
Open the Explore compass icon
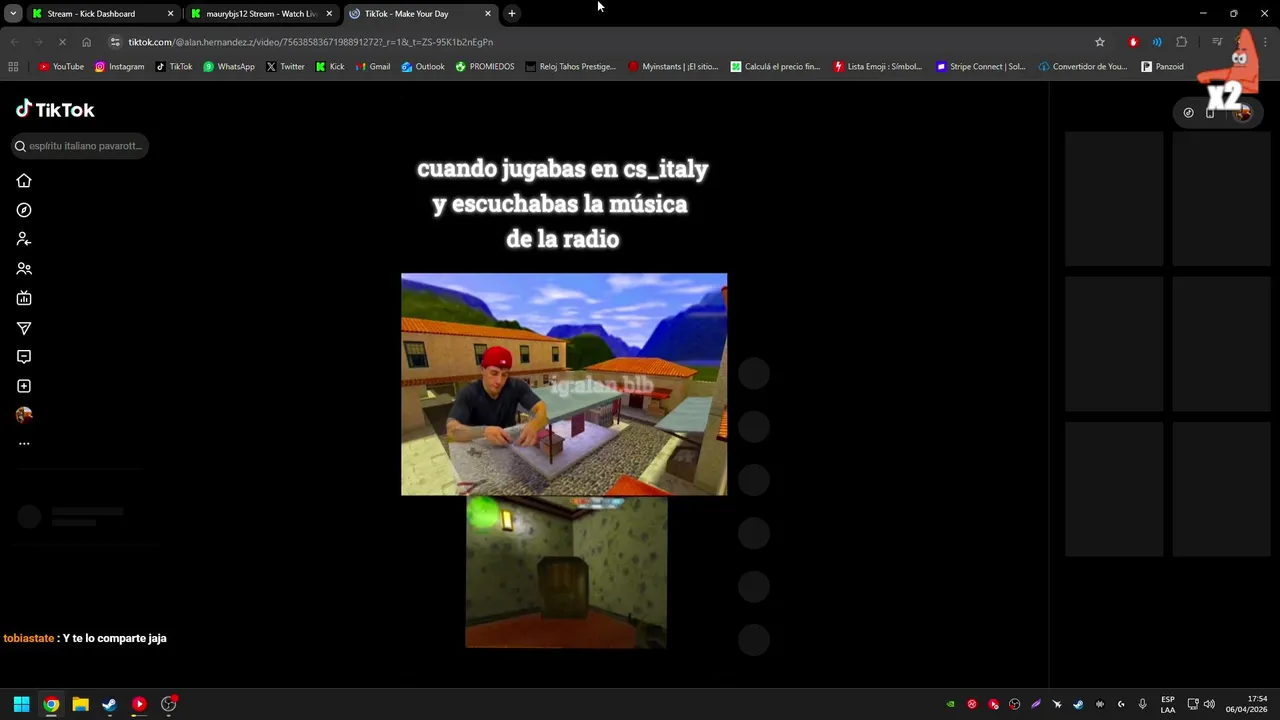pyautogui.click(x=24, y=210)
